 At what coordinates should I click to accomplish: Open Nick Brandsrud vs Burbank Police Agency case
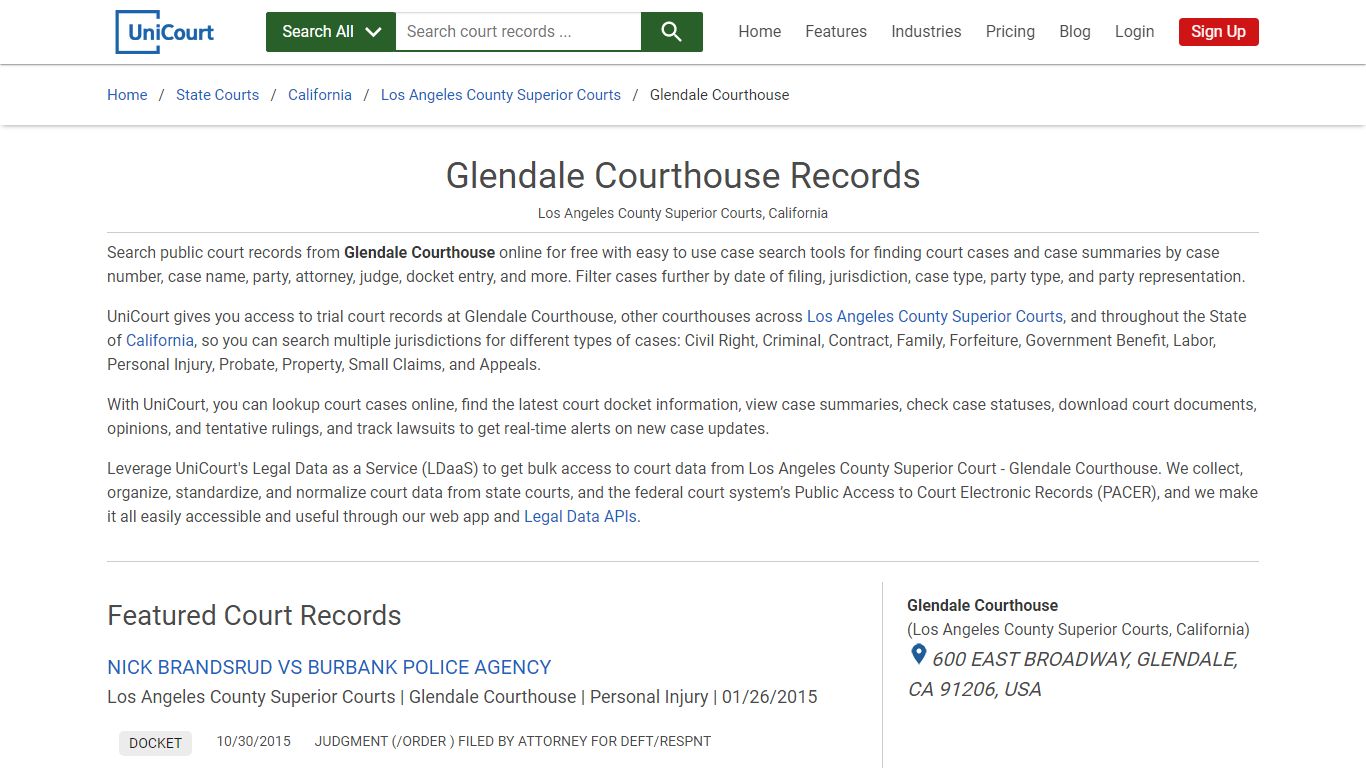click(x=329, y=667)
